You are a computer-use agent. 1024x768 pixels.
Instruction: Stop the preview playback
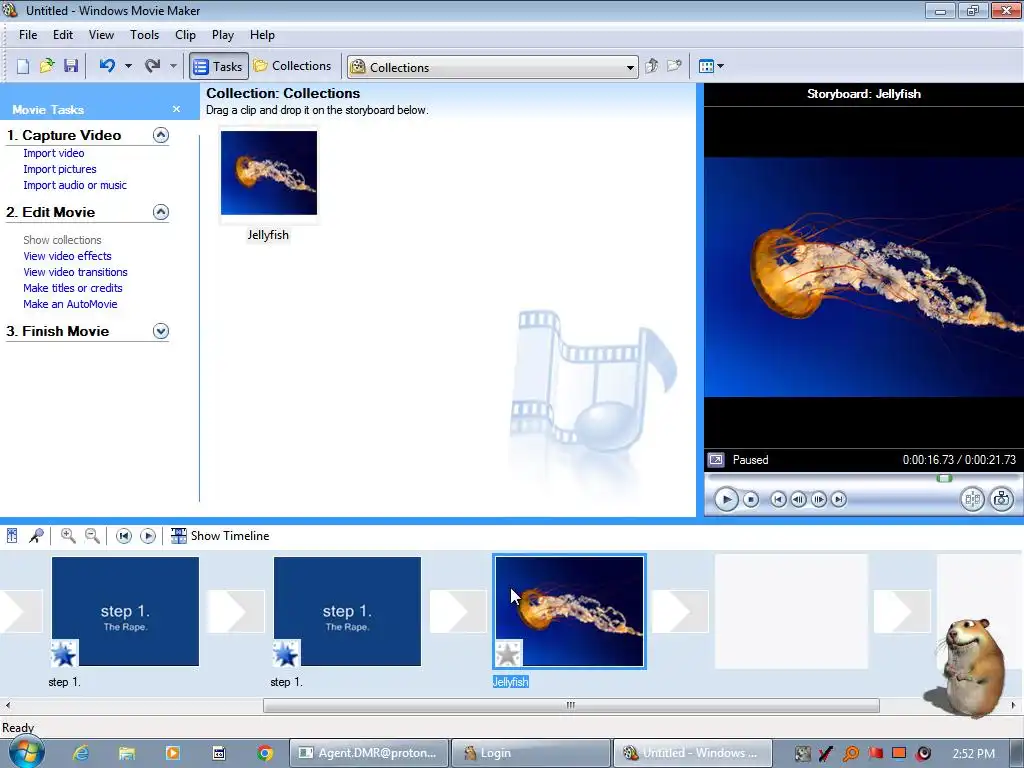[751, 500]
